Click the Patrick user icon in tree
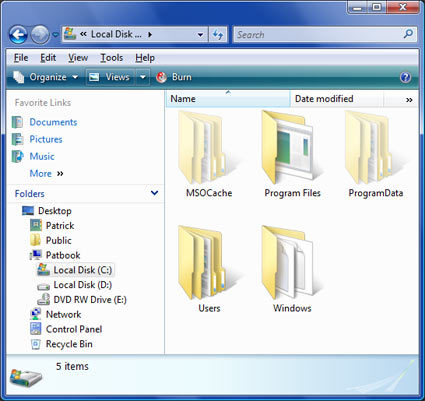This screenshot has width=425, height=401. pos(36,225)
